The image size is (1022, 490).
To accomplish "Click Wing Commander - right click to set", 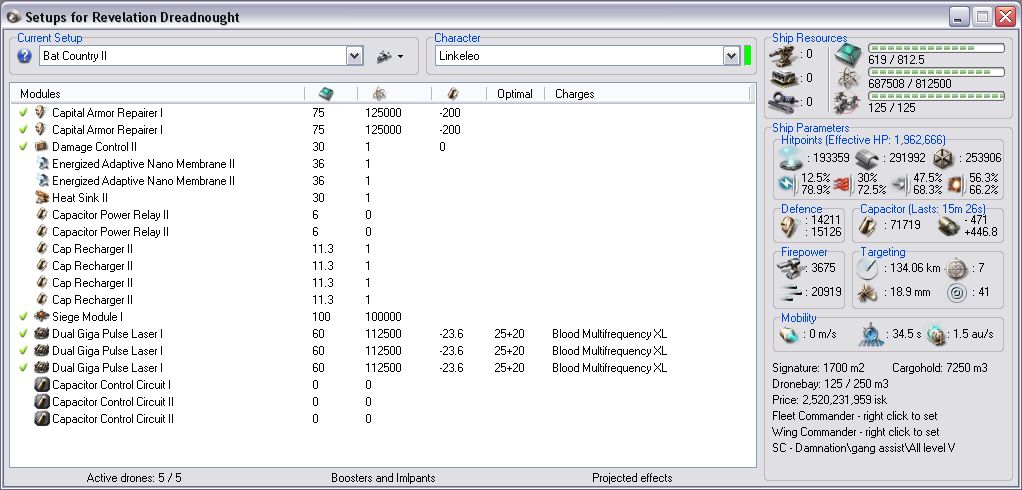I will click(x=856, y=432).
